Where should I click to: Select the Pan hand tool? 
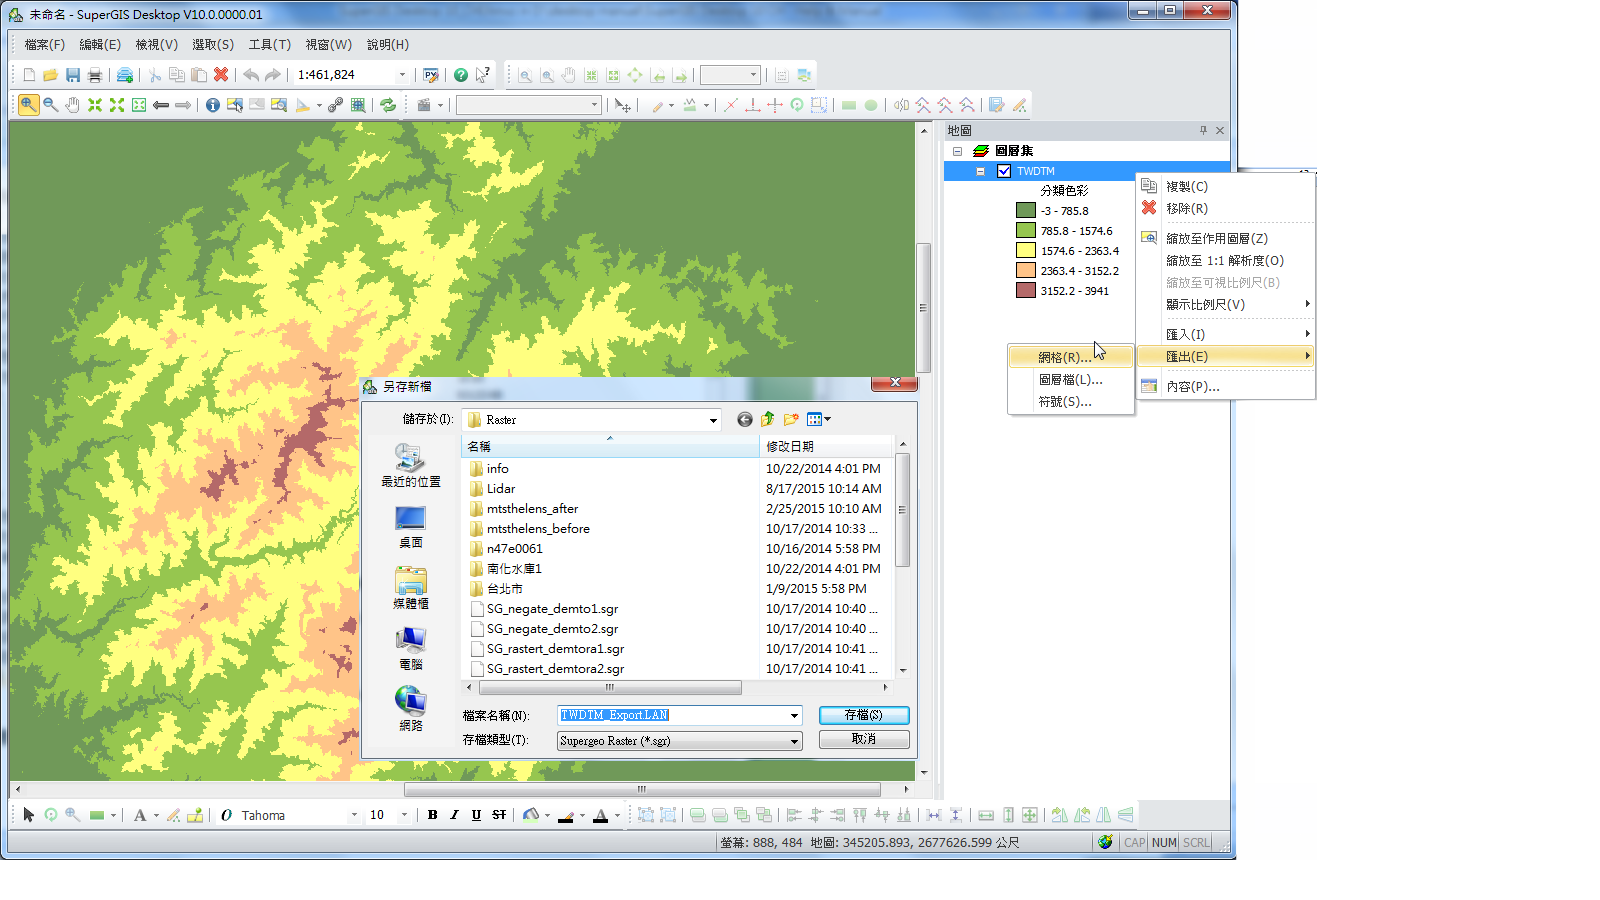[72, 105]
